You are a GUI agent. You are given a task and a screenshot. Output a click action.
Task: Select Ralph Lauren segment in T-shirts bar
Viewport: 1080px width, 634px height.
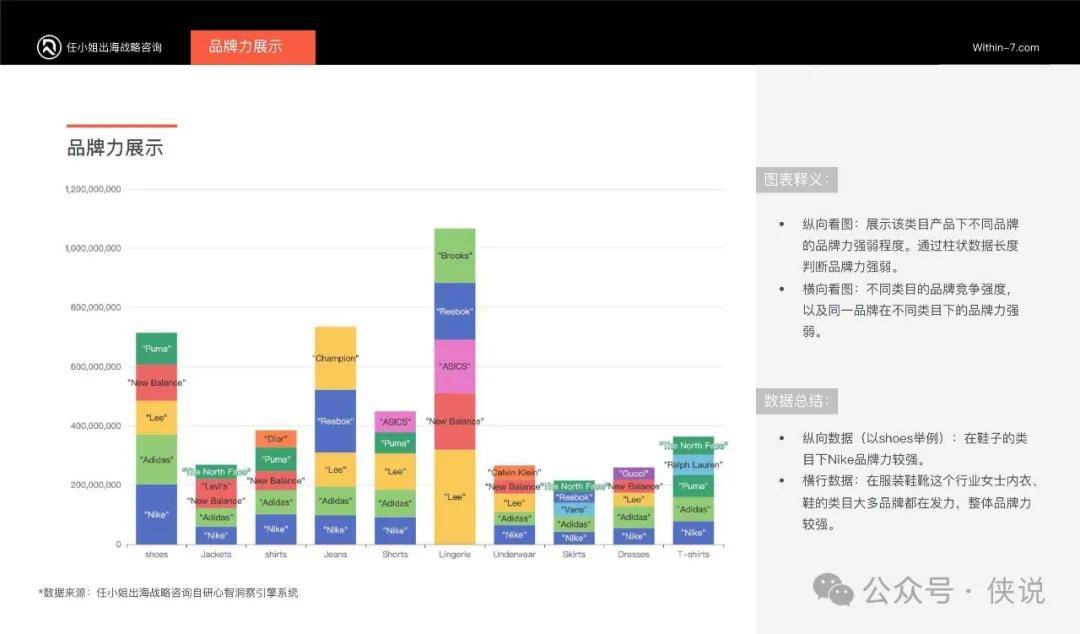[x=693, y=464]
